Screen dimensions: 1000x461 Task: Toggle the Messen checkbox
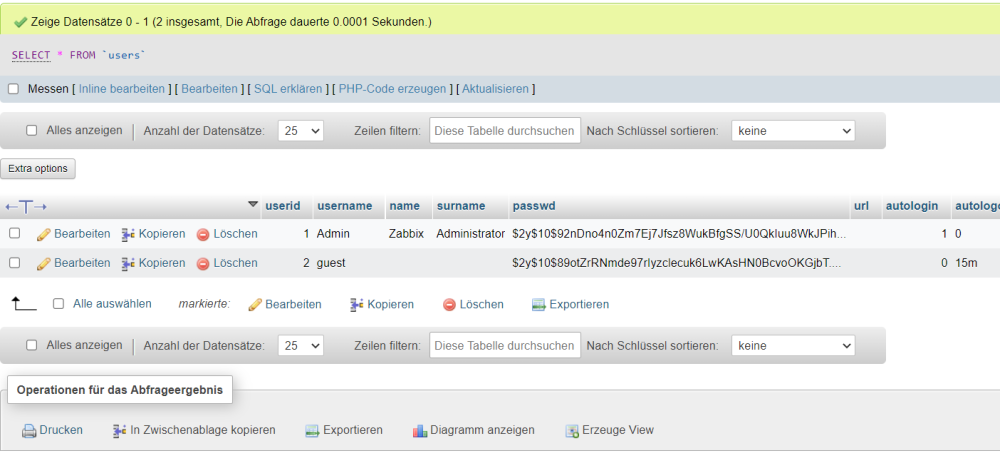(13, 89)
